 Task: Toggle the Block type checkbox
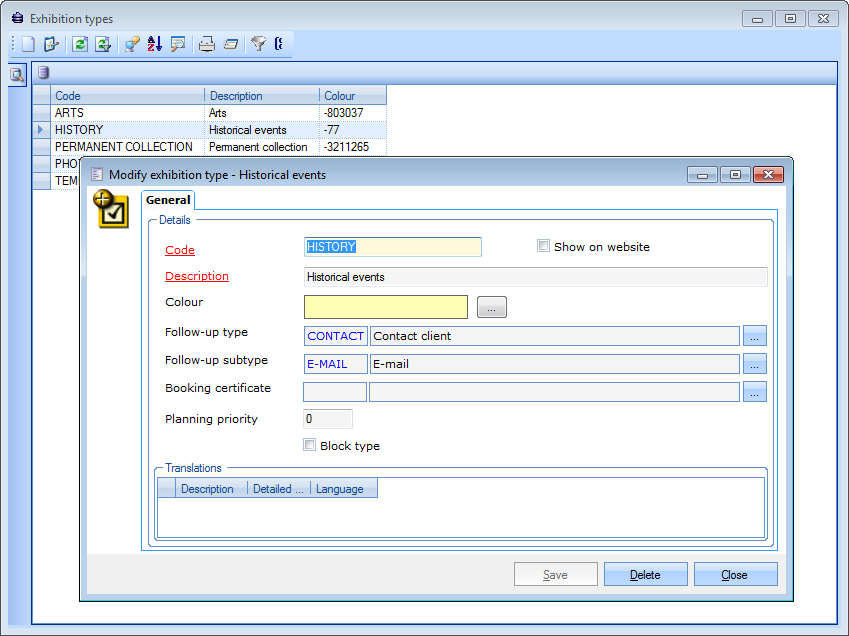coord(310,446)
